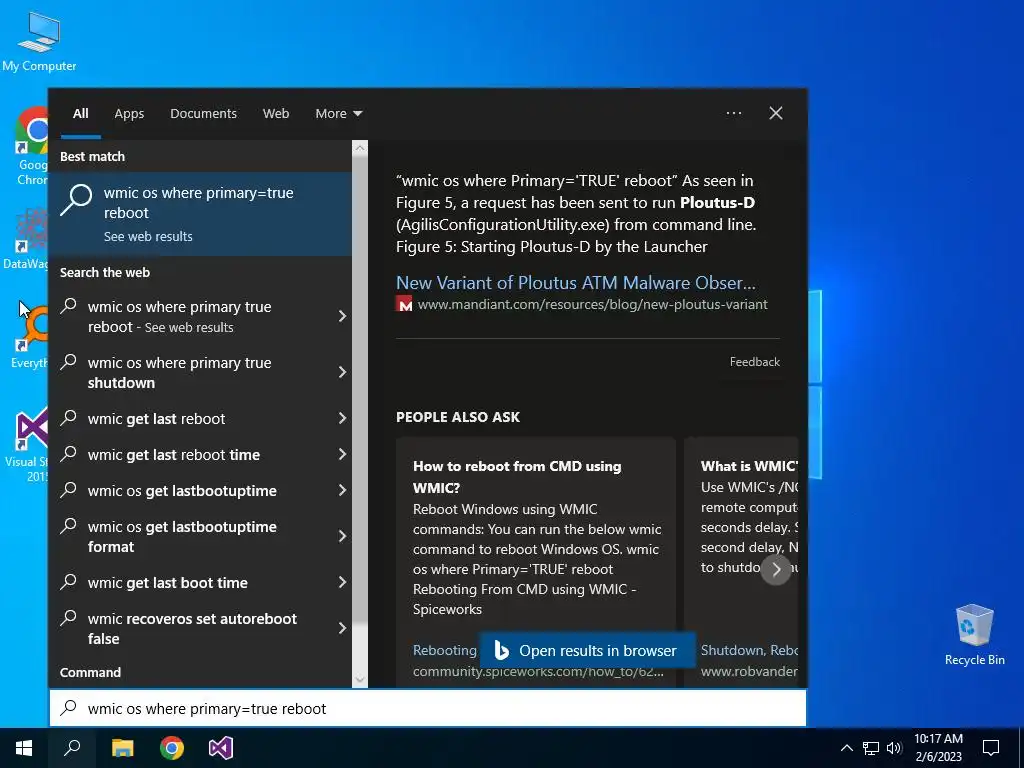Click the taskbar search magnifier icon
The height and width of the screenshot is (768, 1024).
click(x=72, y=748)
